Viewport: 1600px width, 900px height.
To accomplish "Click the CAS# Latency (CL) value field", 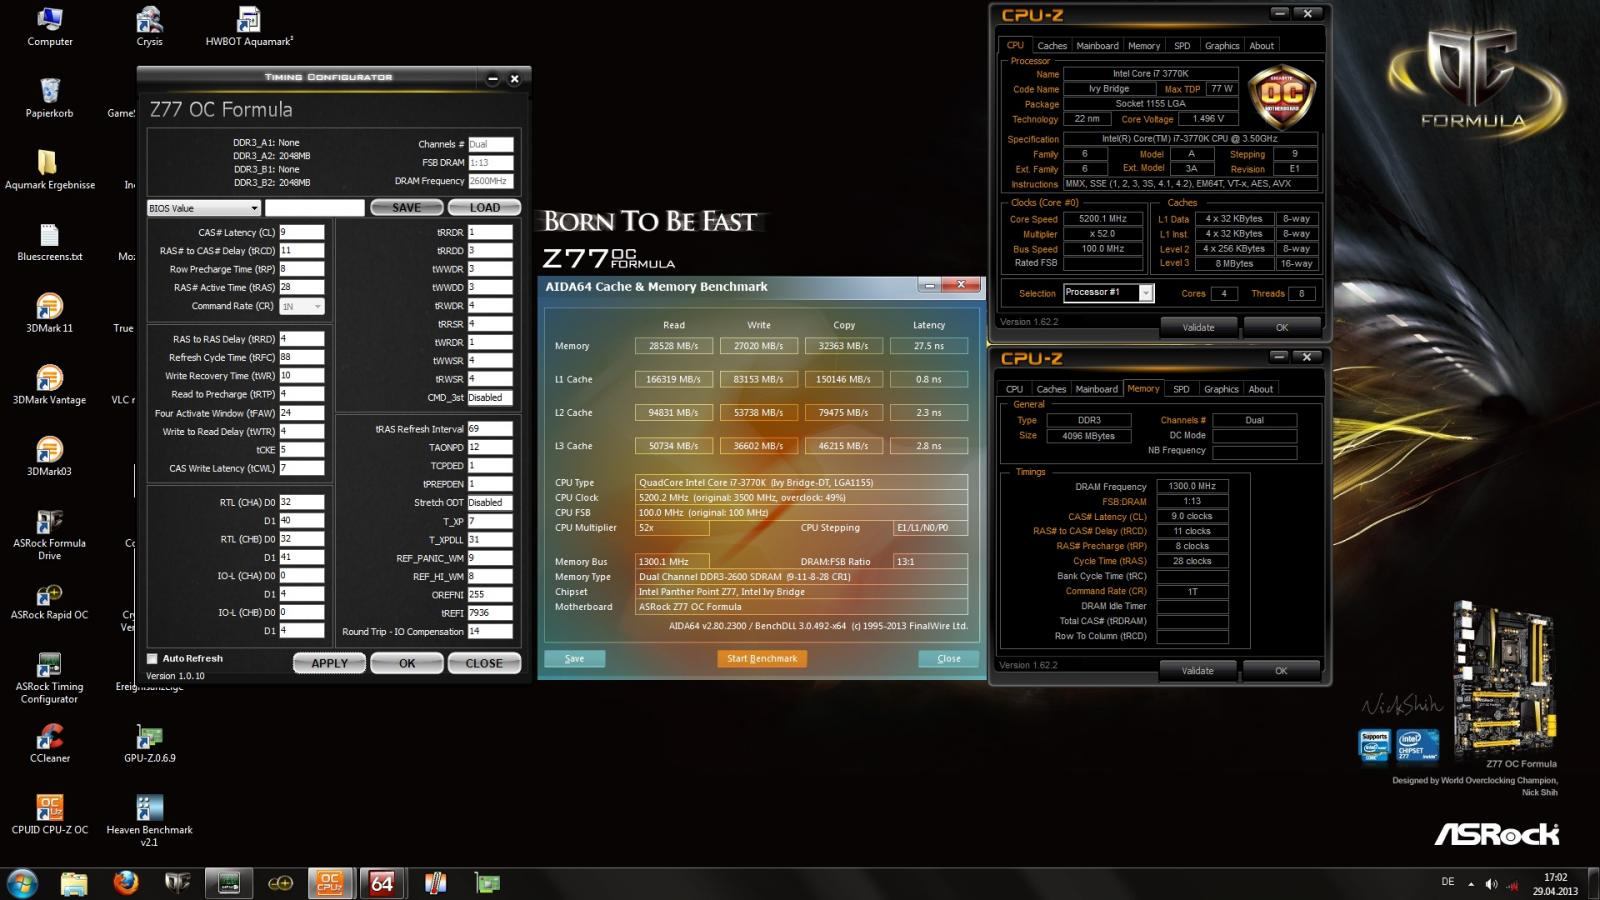I will point(301,232).
